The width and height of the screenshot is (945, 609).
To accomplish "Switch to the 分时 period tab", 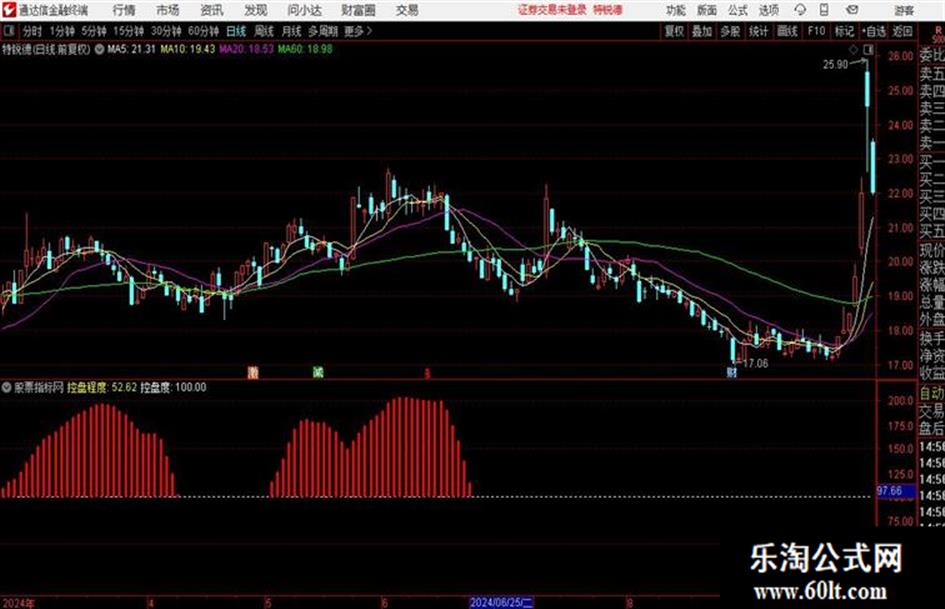I will tap(33, 31).
